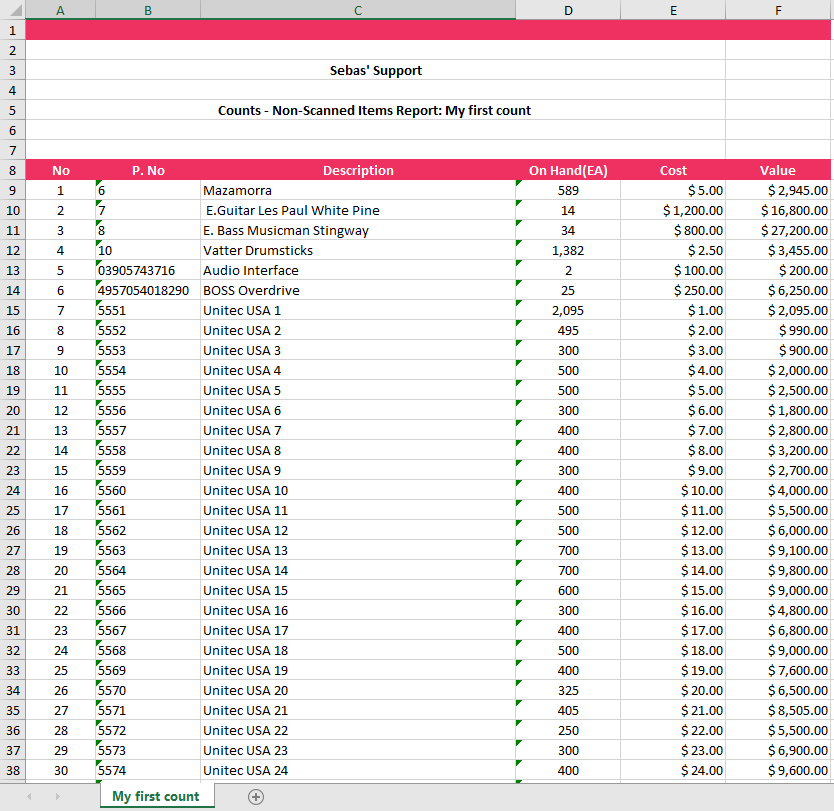Viewport: 834px width, 811px height.
Task: Select cost cell '$ 24.00'
Action: 673,771
